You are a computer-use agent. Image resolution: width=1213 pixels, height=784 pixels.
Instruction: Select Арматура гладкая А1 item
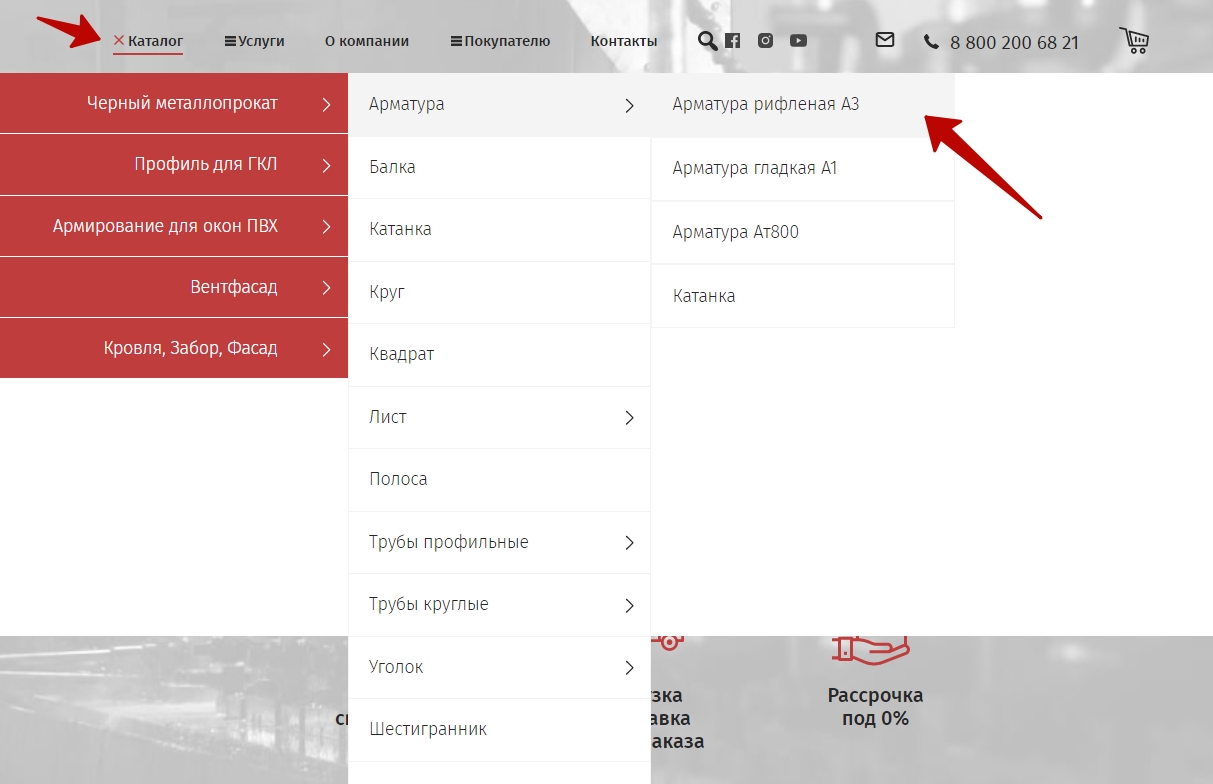tap(755, 168)
